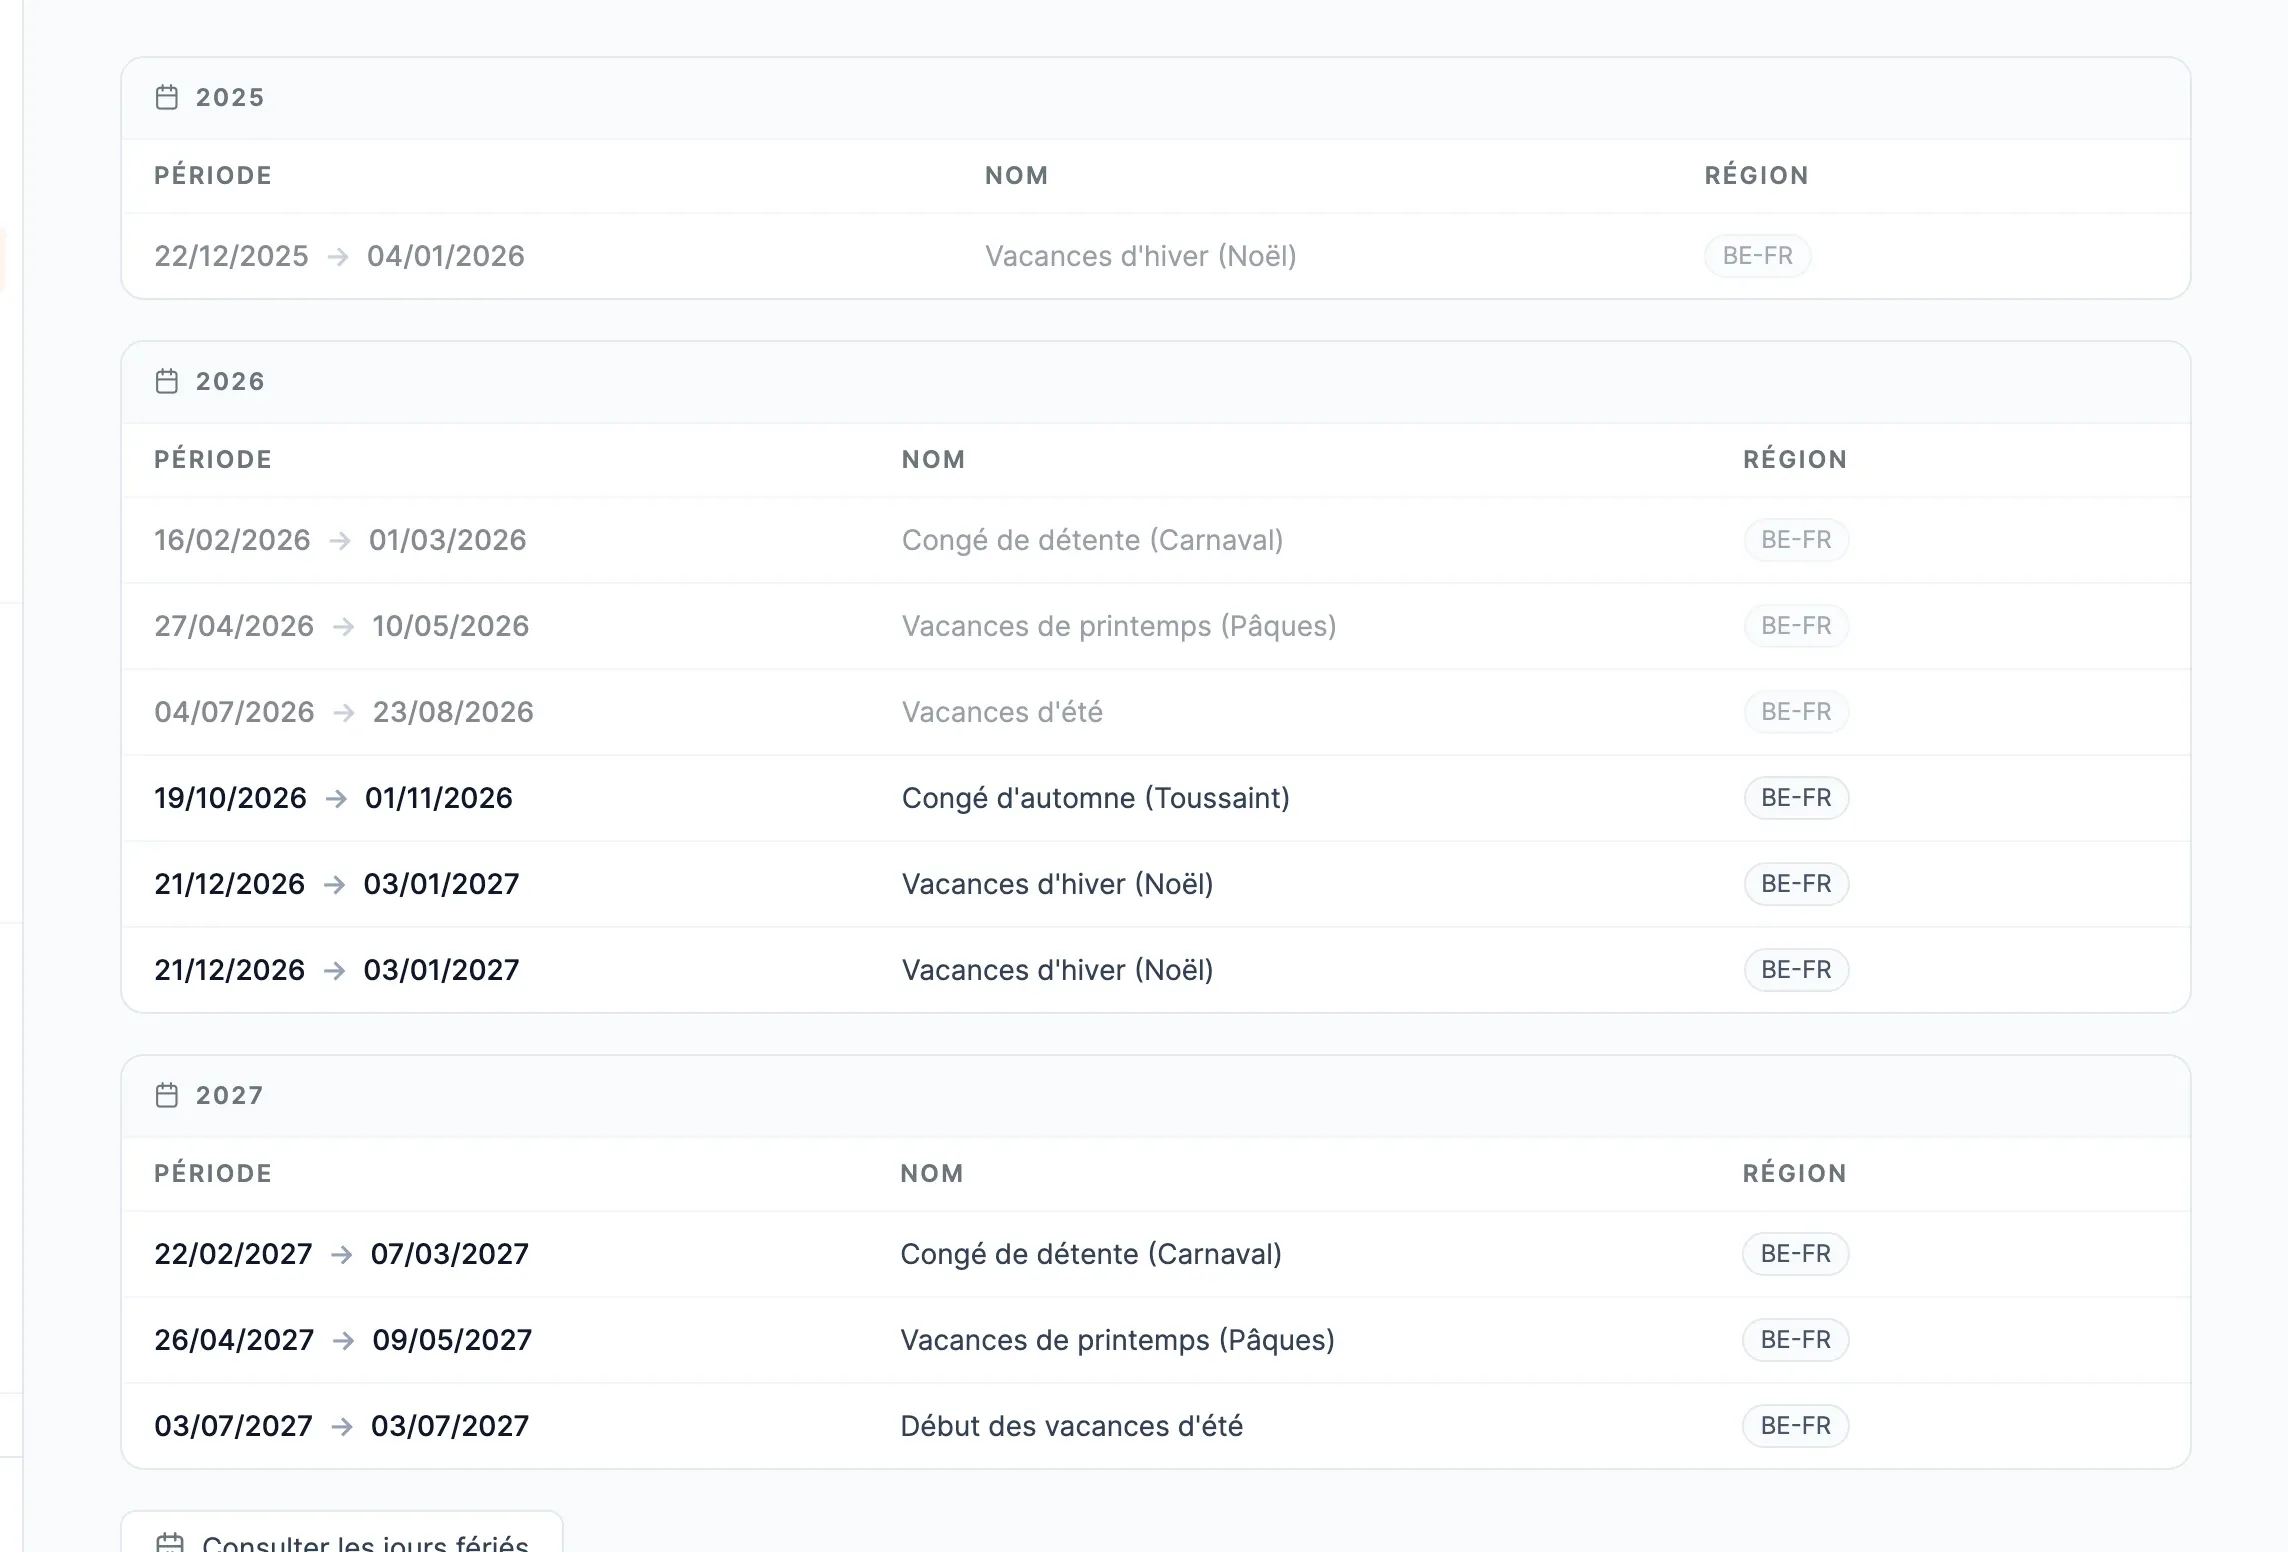Click start date 22/02/2027
Screen dimensions: 2288x1552
[x=233, y=1254]
